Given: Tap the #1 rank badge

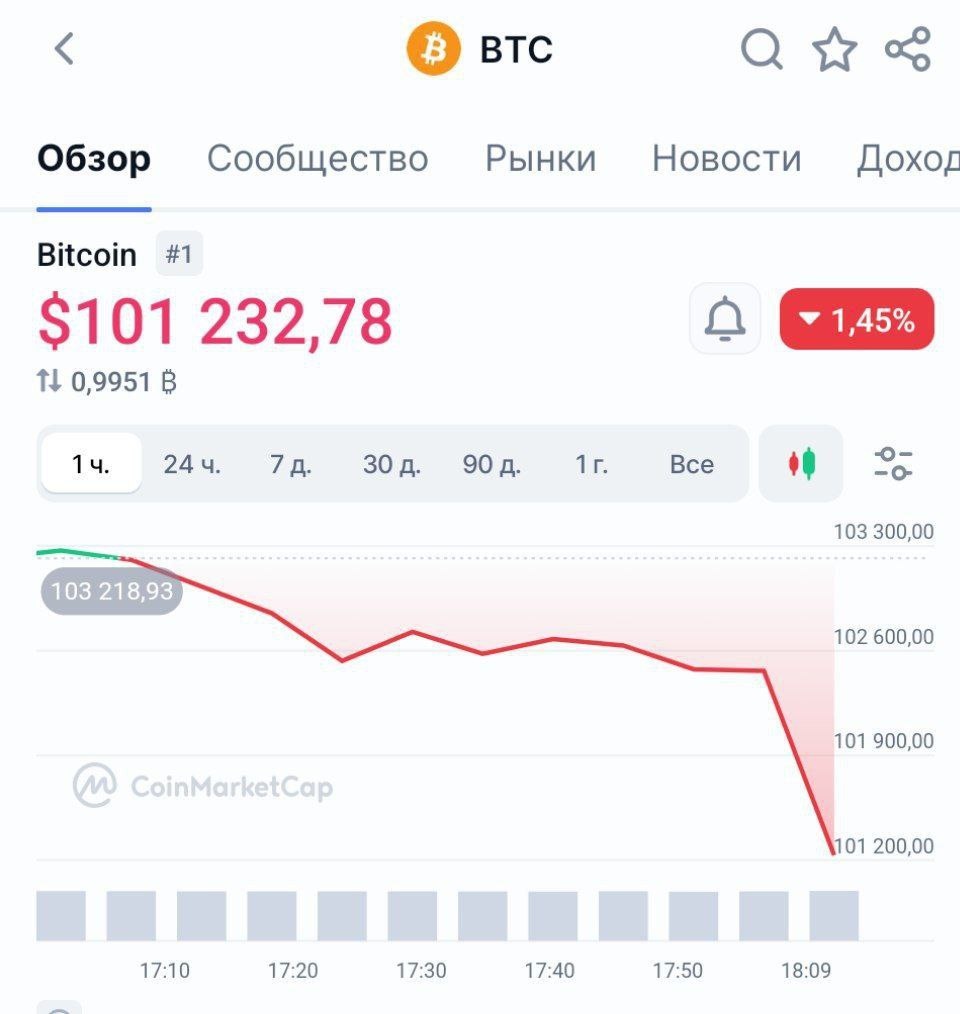Looking at the screenshot, I should pos(179,254).
